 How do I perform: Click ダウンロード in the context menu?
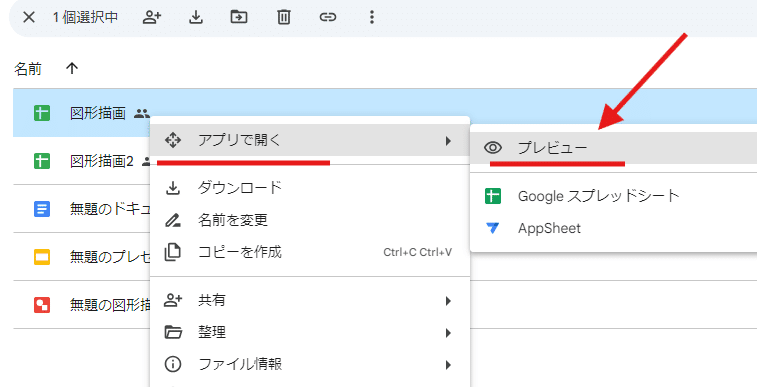310,188
